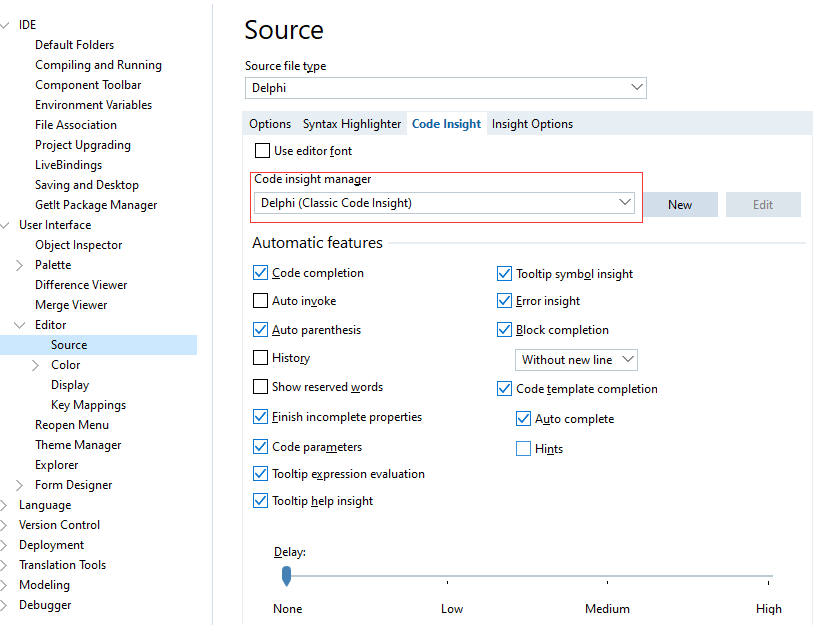
Task: Expand the Palette tree node
Action: (x=20, y=265)
